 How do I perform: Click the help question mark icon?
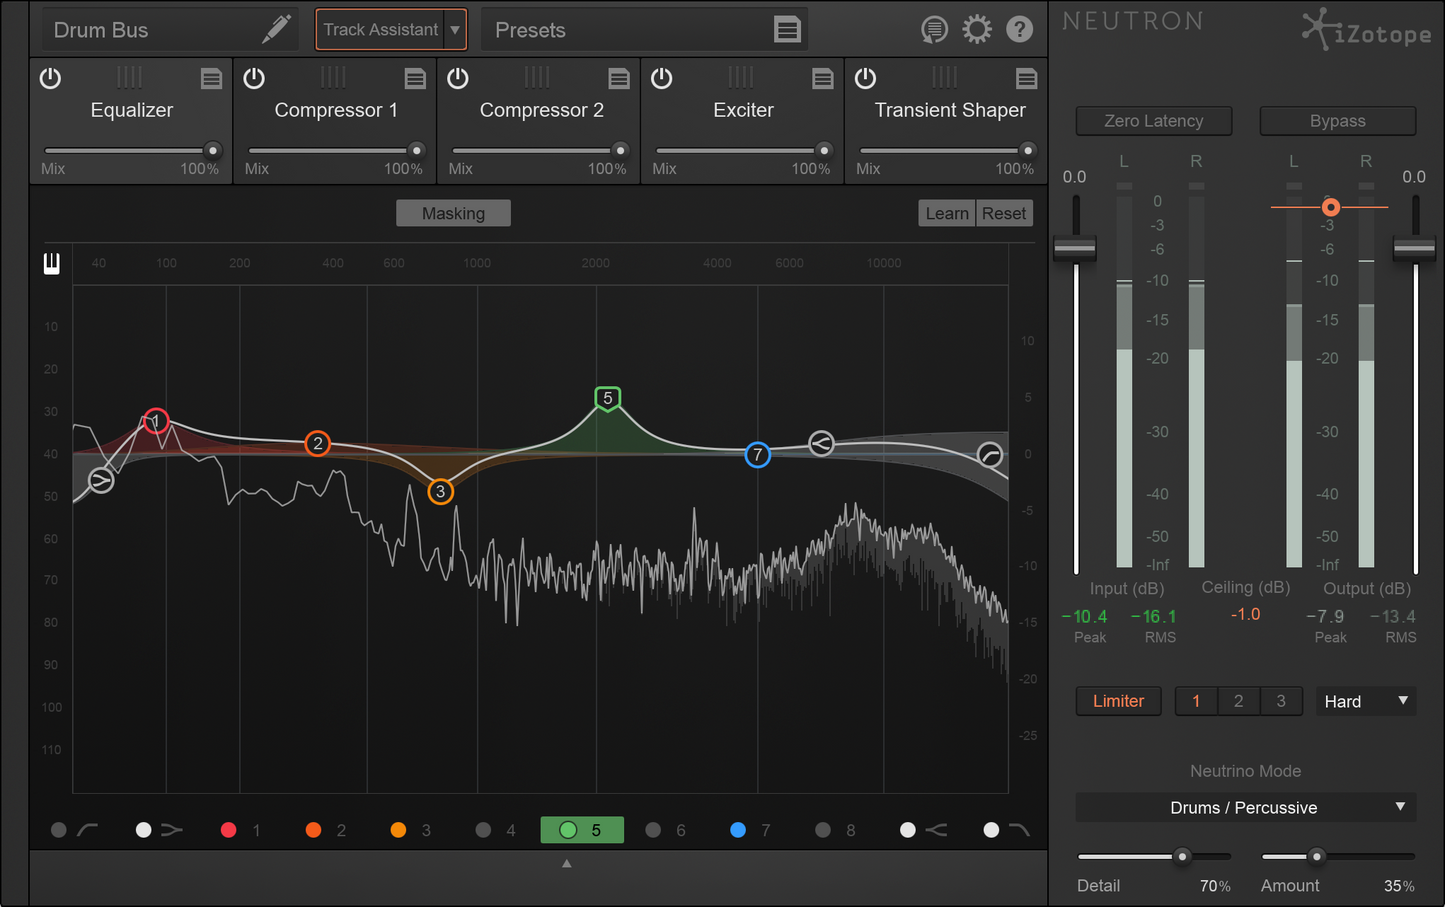click(x=1019, y=30)
